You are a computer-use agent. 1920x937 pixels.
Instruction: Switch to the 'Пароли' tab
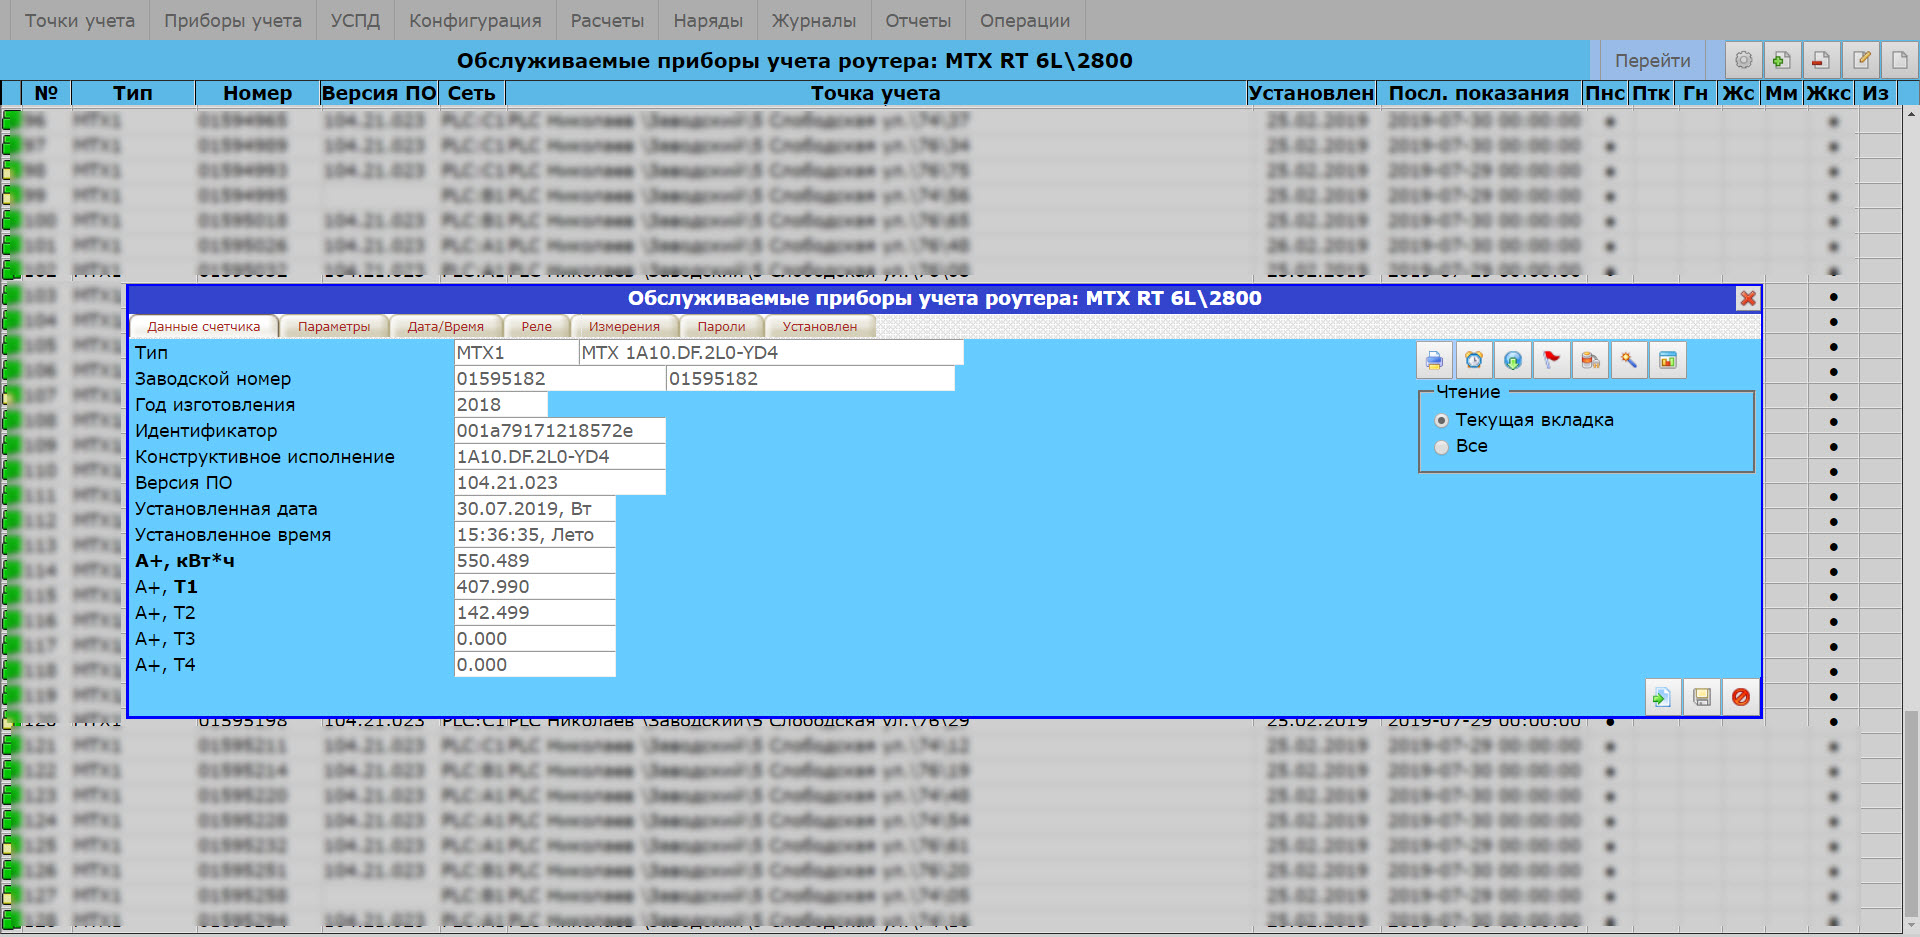coord(721,327)
